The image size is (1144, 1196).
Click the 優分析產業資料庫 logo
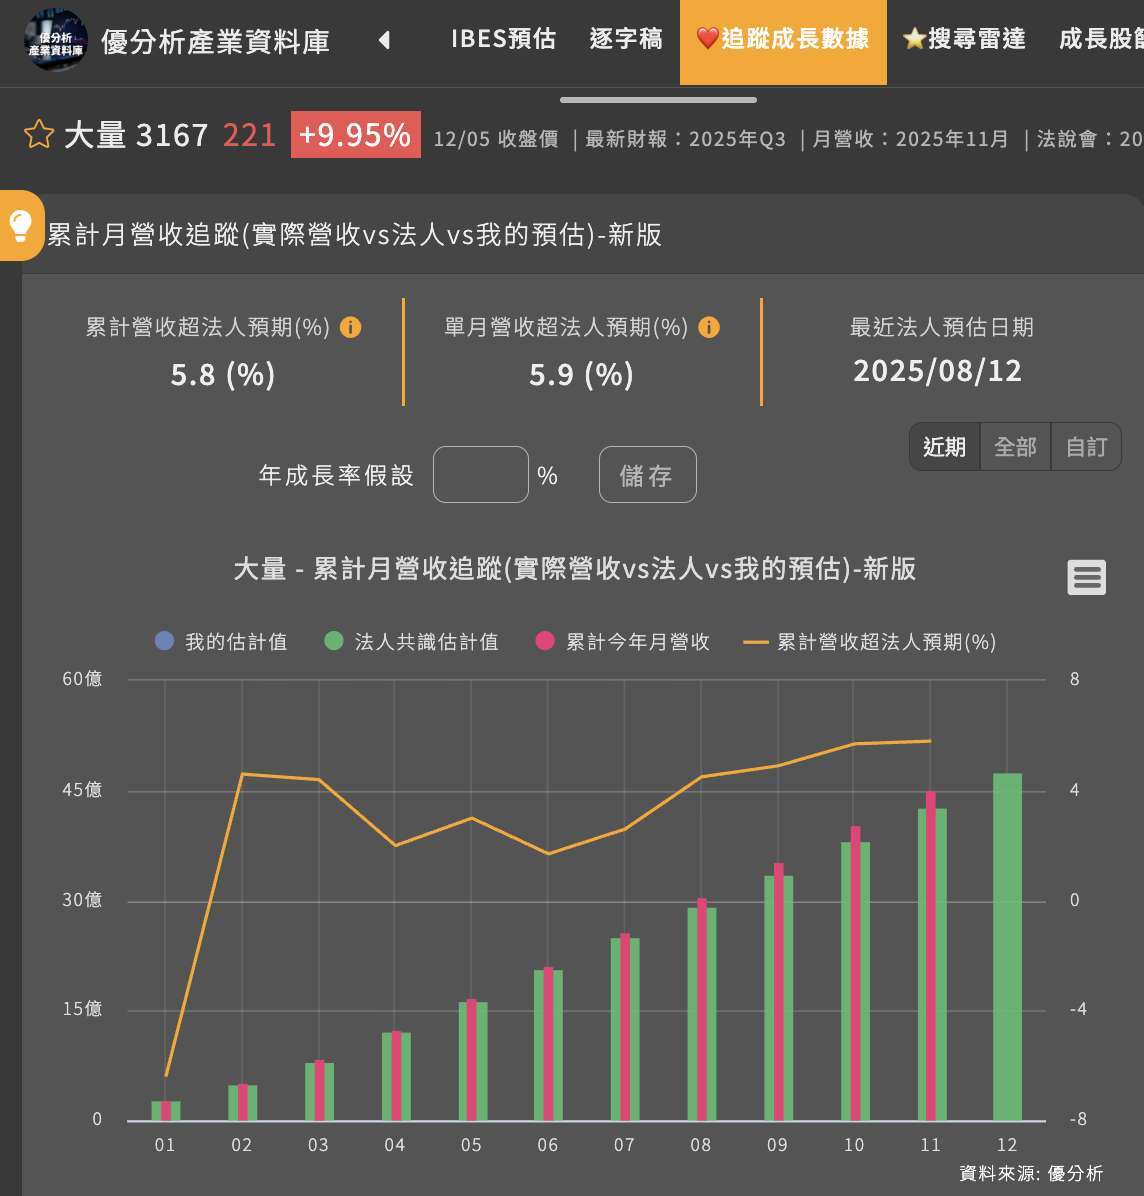click(55, 41)
